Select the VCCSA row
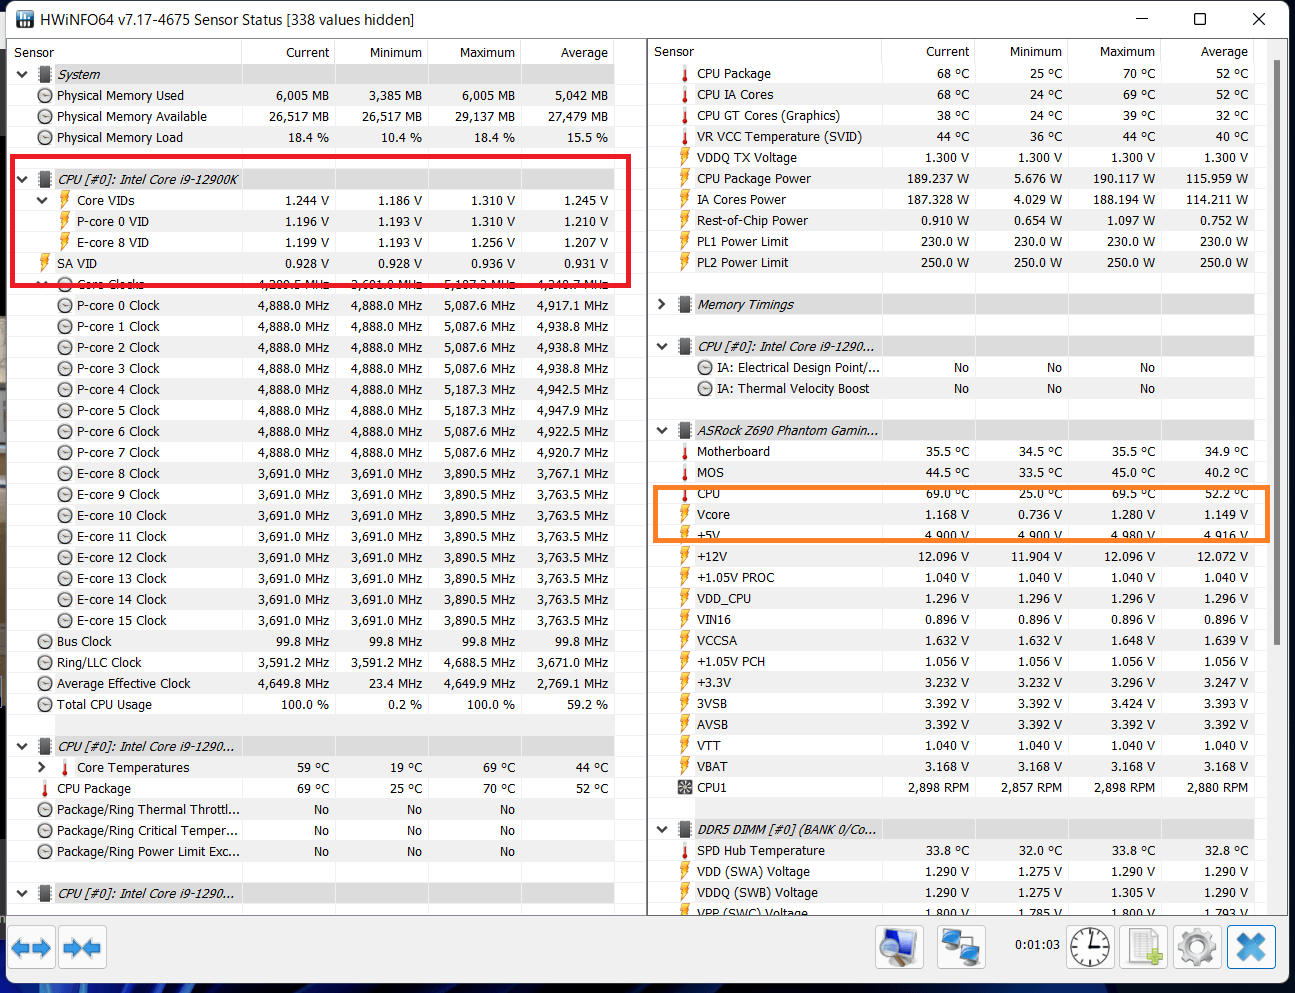 click(x=951, y=641)
